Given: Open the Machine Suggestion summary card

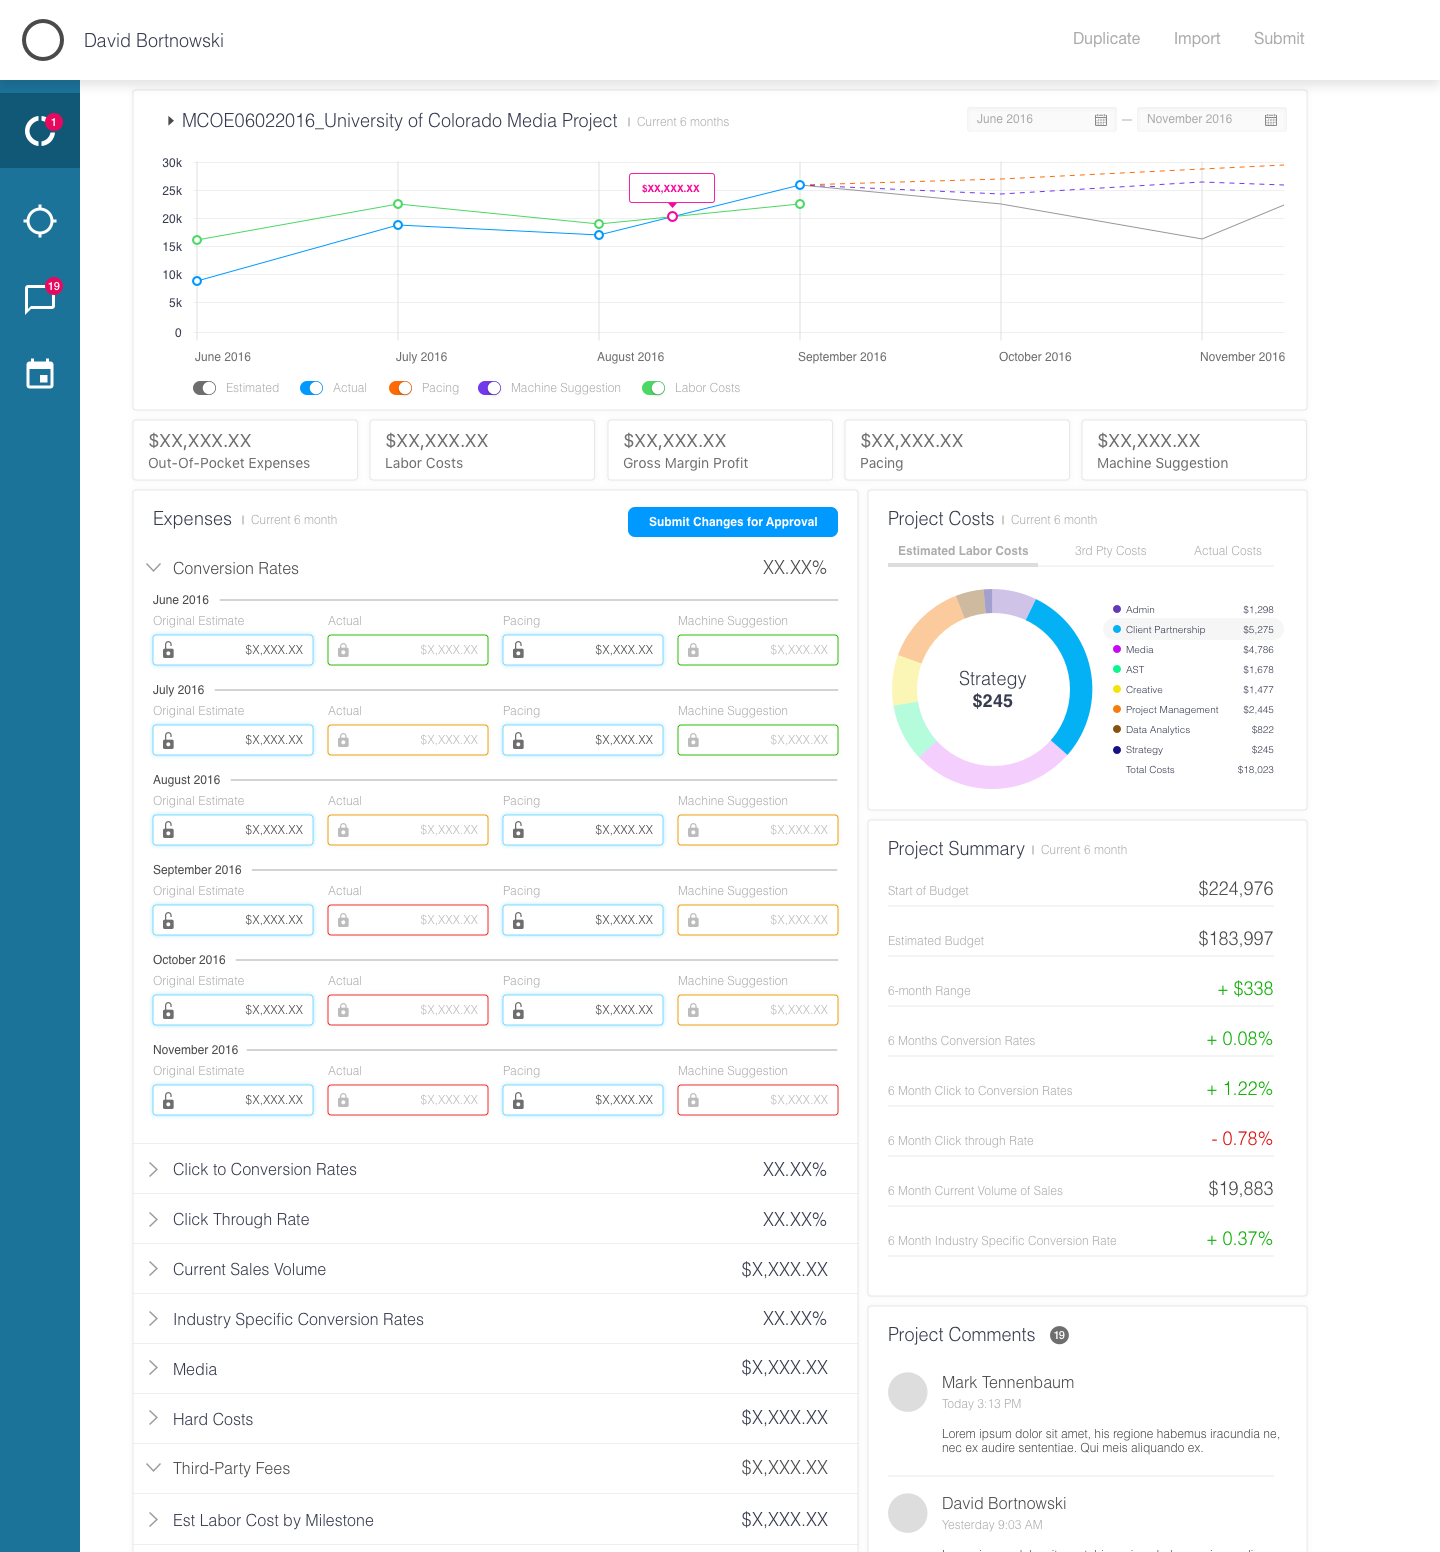Looking at the screenshot, I should (x=1194, y=450).
